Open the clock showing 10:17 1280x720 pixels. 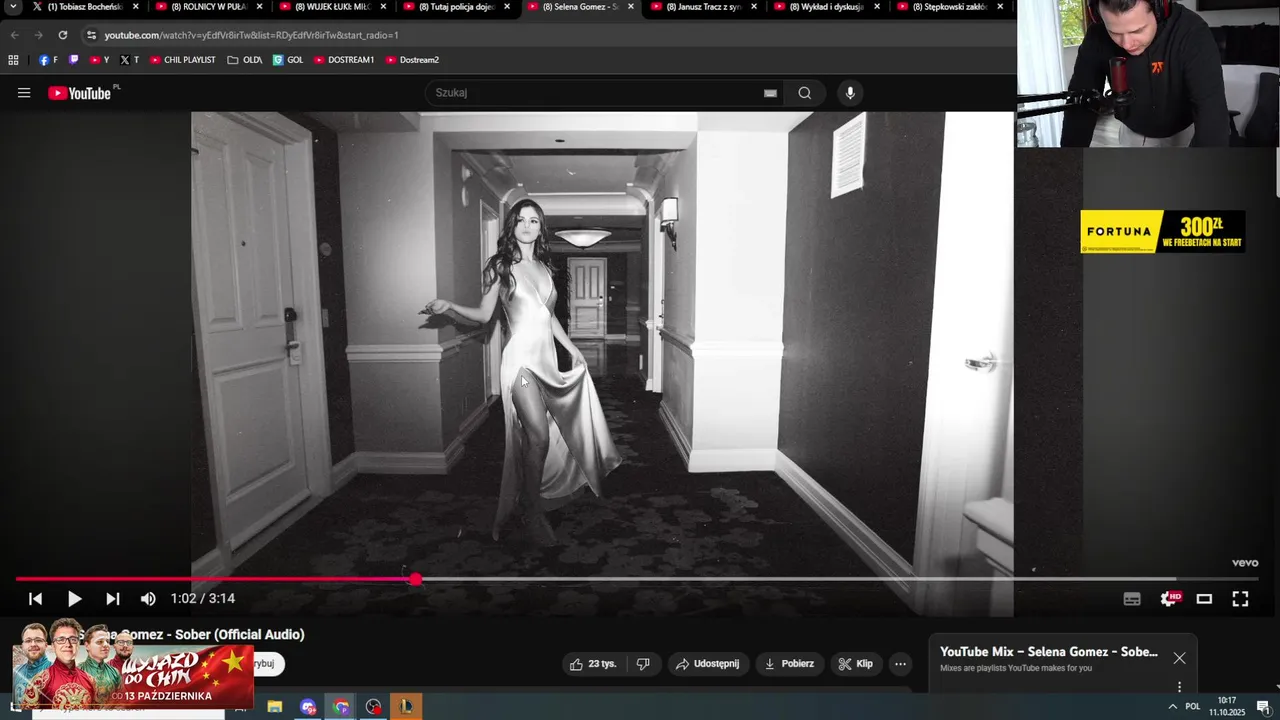(x=1227, y=706)
